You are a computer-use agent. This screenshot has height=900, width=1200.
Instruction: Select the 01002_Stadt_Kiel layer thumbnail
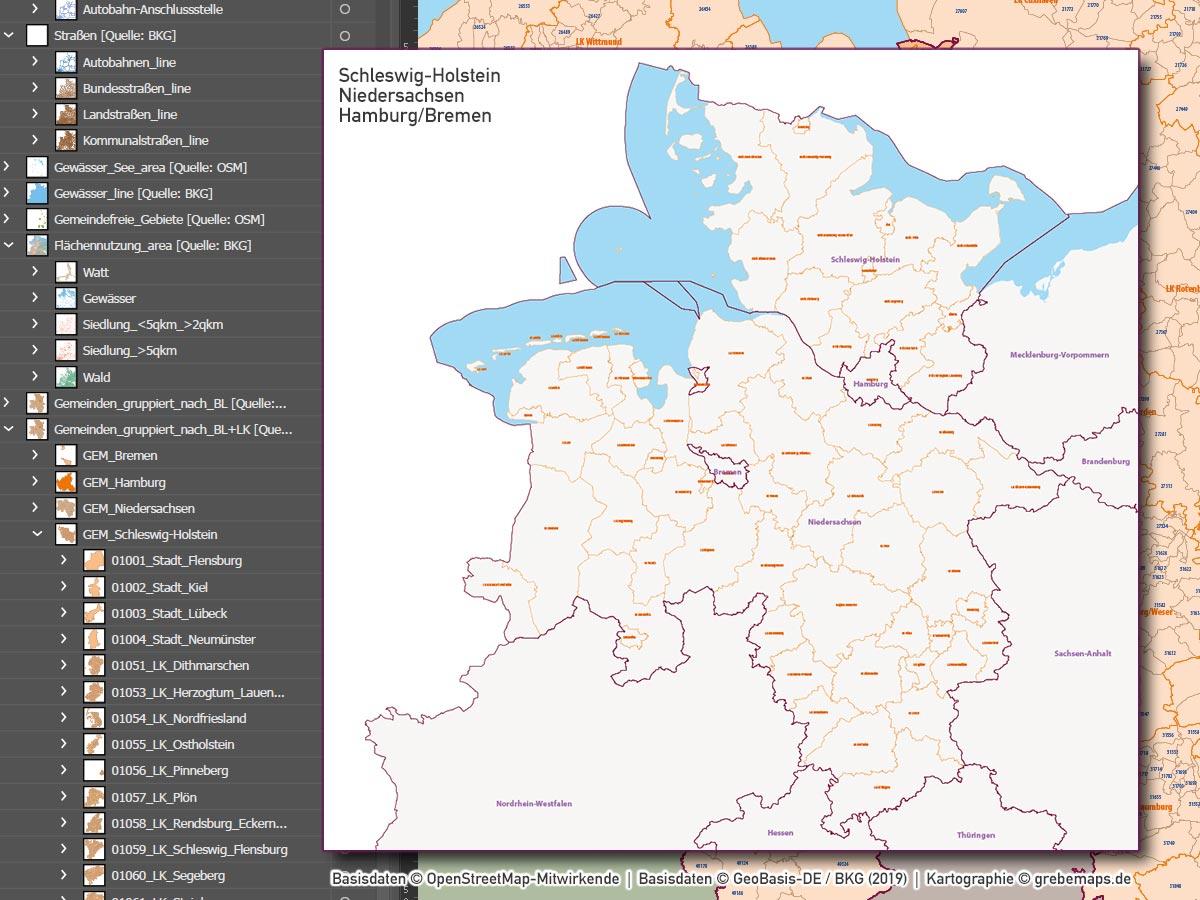click(x=93, y=586)
